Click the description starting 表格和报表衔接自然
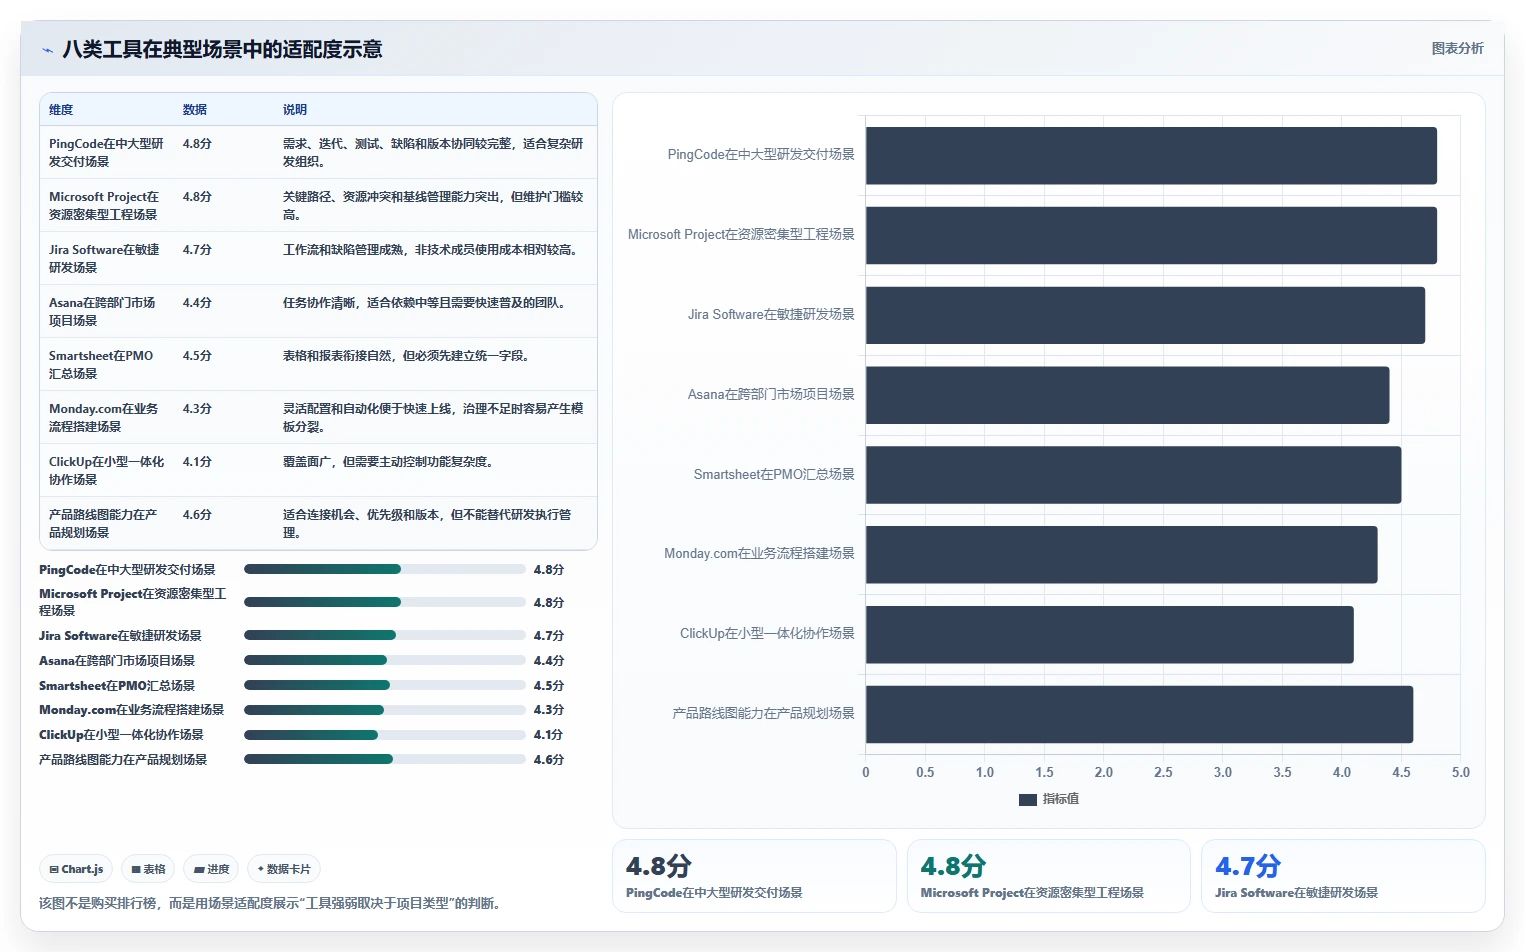Viewport: 1525px width, 952px height. pyautogui.click(x=407, y=356)
